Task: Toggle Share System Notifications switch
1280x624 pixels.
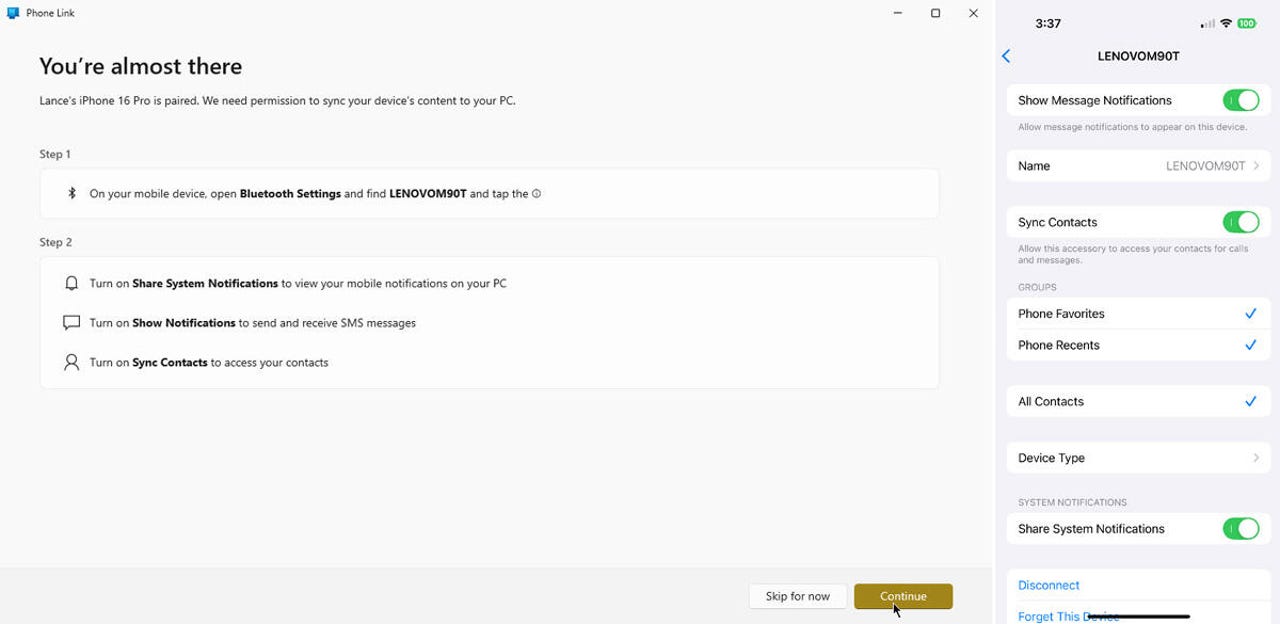Action: click(x=1241, y=528)
